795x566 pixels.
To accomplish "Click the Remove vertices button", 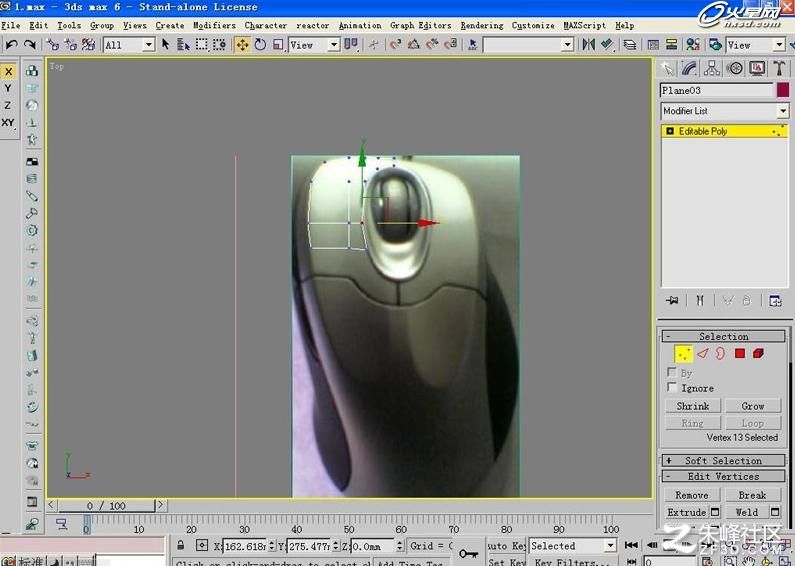I will click(x=692, y=496).
